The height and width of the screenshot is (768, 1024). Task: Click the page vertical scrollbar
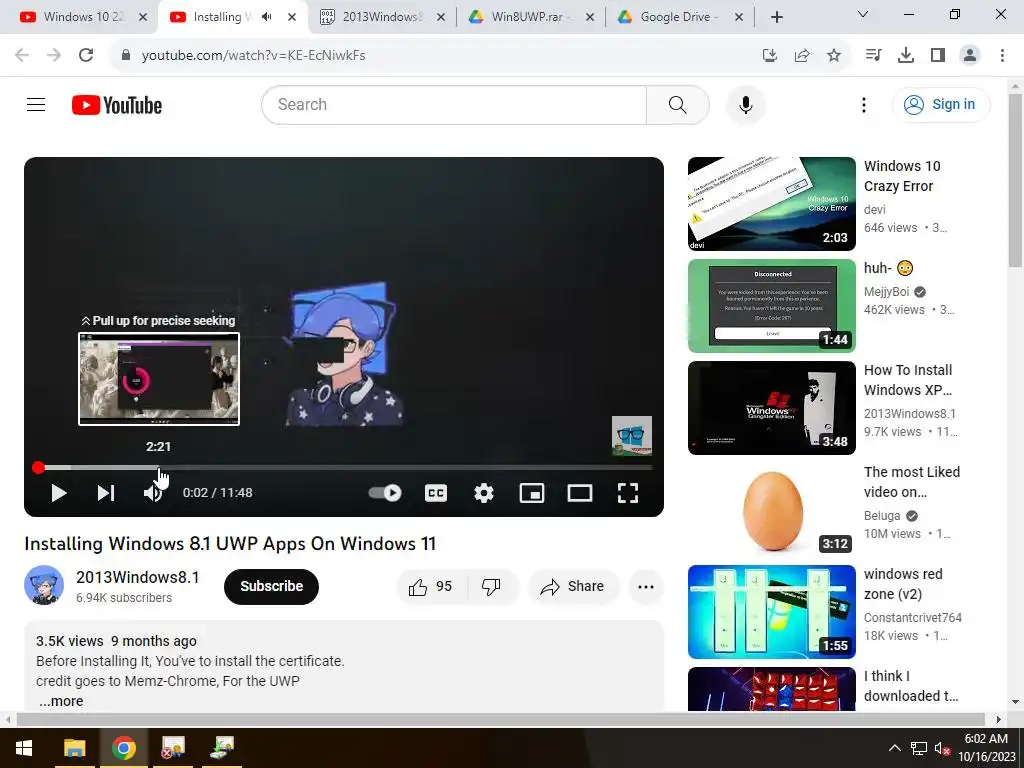(1015, 180)
